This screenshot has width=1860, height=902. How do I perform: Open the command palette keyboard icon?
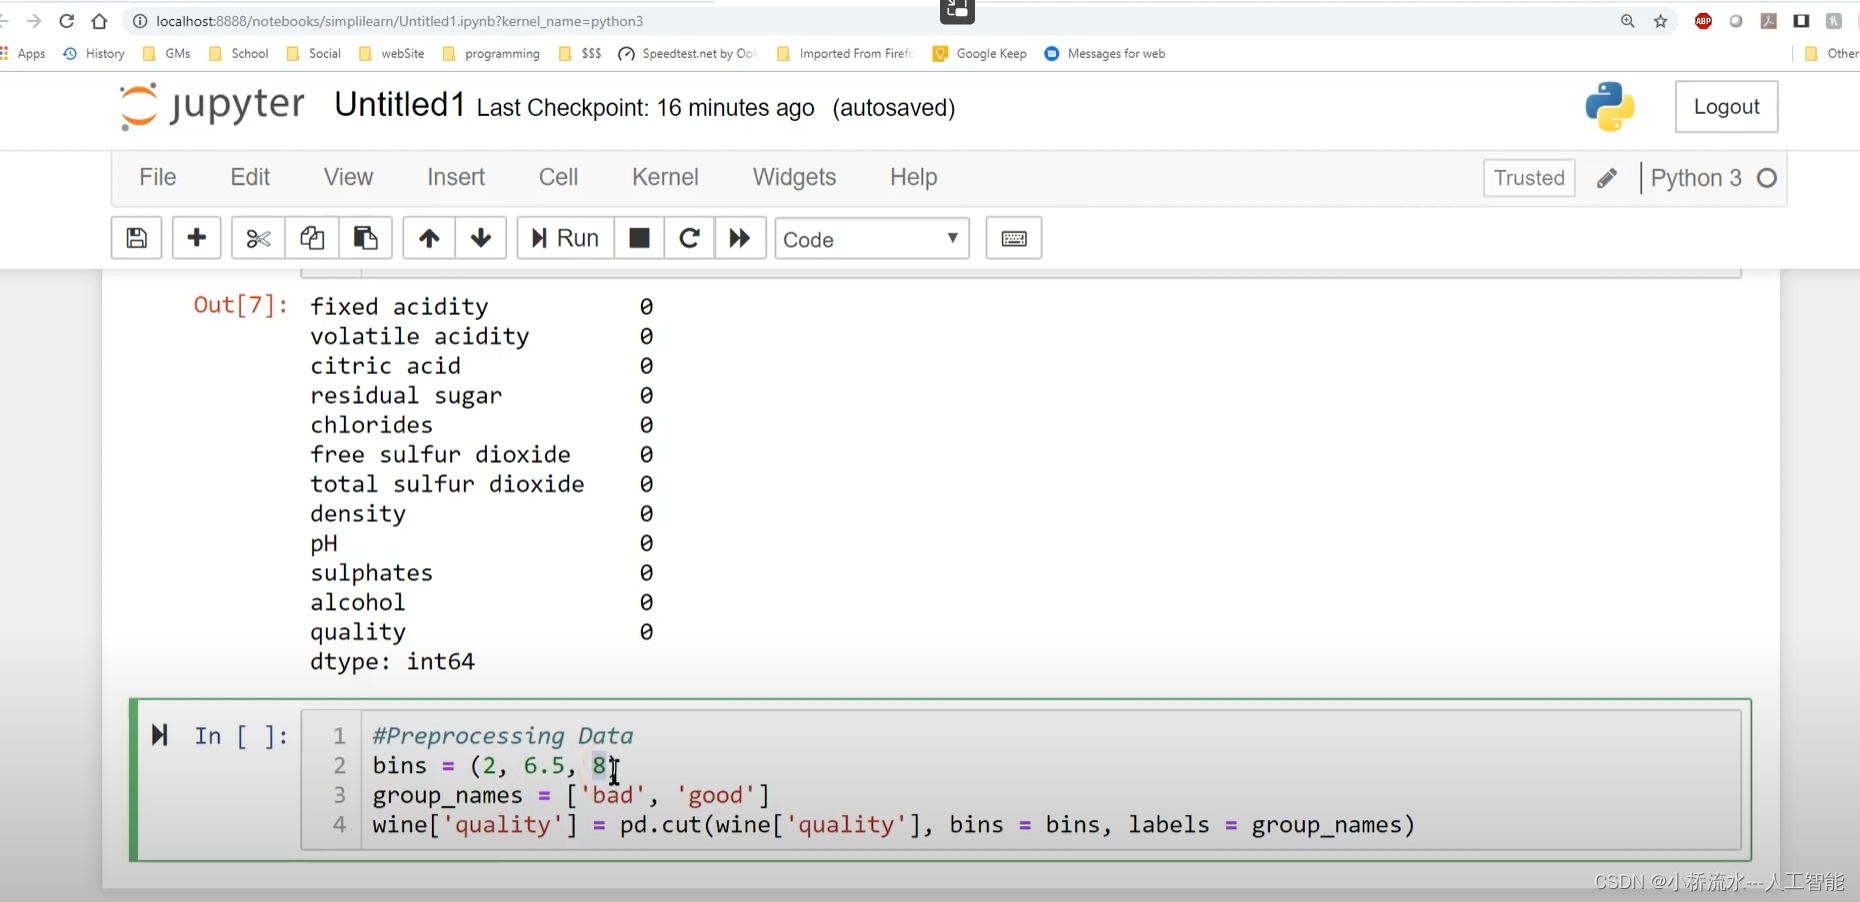1014,238
